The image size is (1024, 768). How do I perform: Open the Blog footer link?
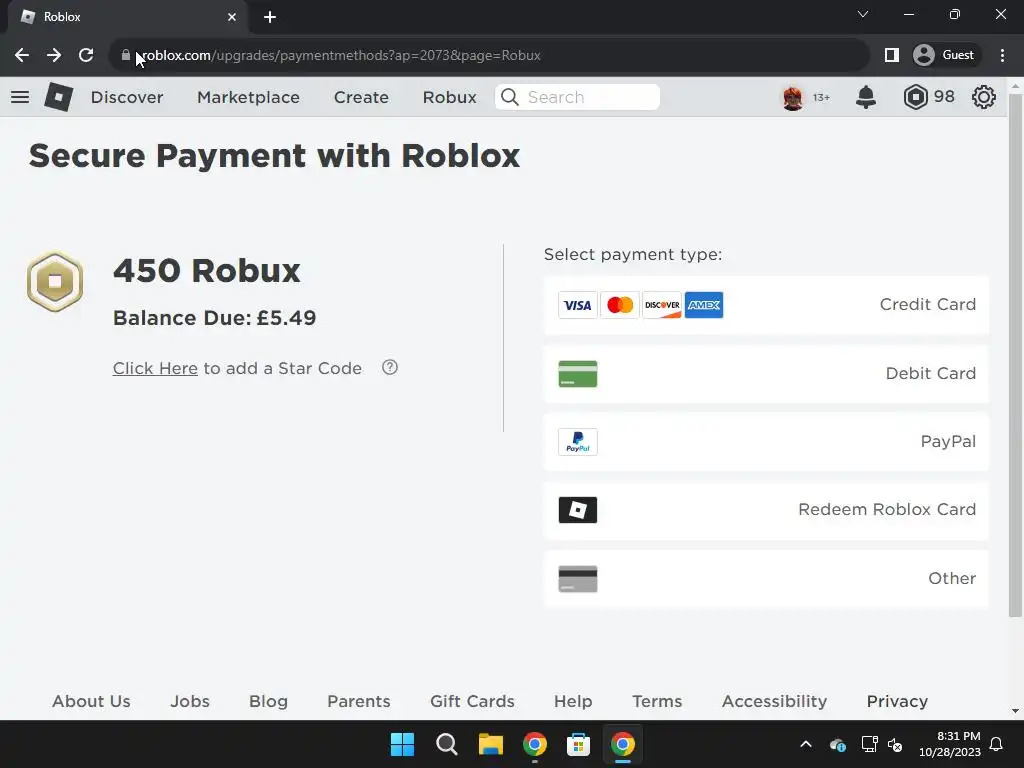tap(268, 701)
